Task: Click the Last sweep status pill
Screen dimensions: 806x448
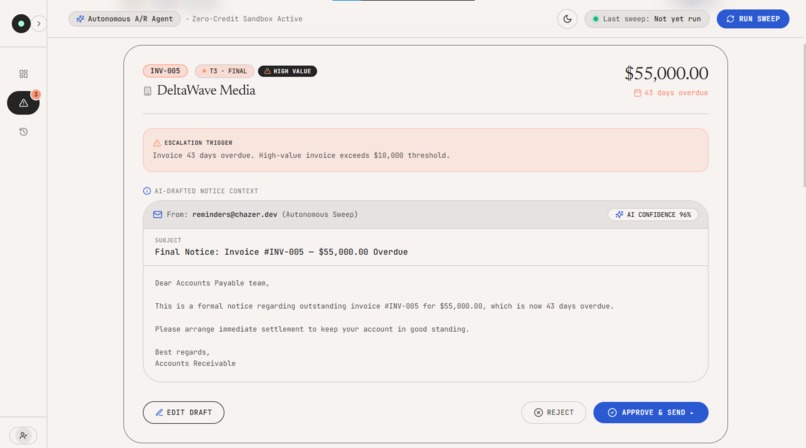Action: 647,19
